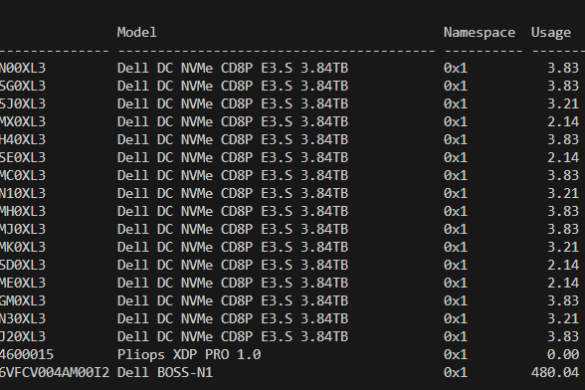Click the usage value in the SJ0XL3 row
This screenshot has width=585, height=390.
tap(563, 104)
